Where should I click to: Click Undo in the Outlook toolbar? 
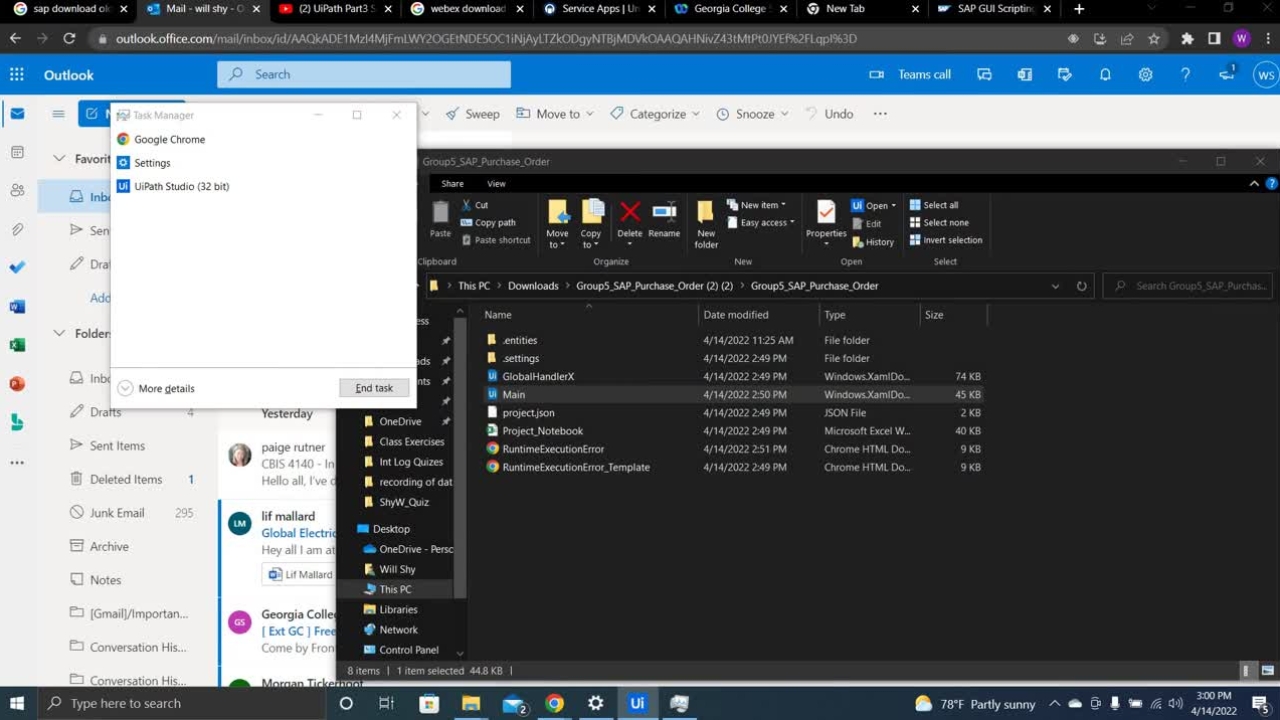click(x=829, y=114)
